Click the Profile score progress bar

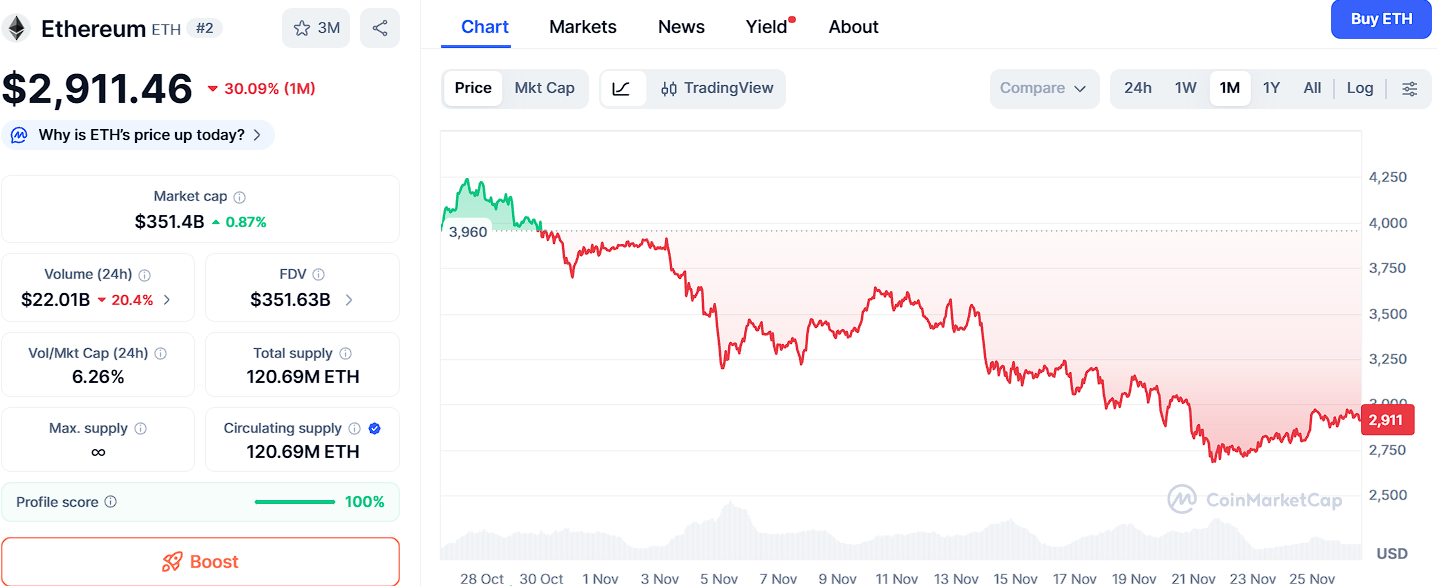click(x=295, y=502)
